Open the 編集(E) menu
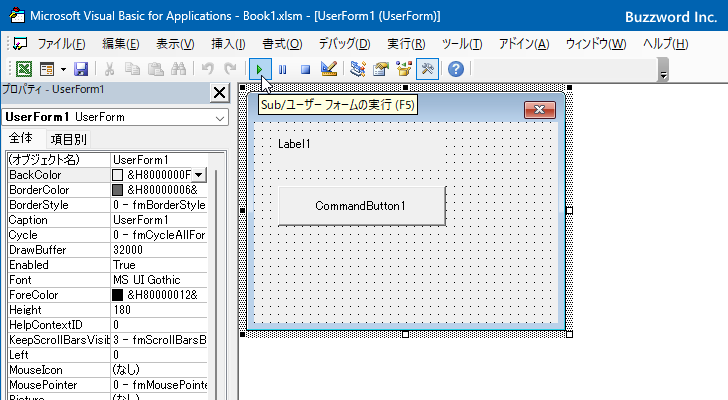Screen dimensions: 728x400 coord(121,44)
